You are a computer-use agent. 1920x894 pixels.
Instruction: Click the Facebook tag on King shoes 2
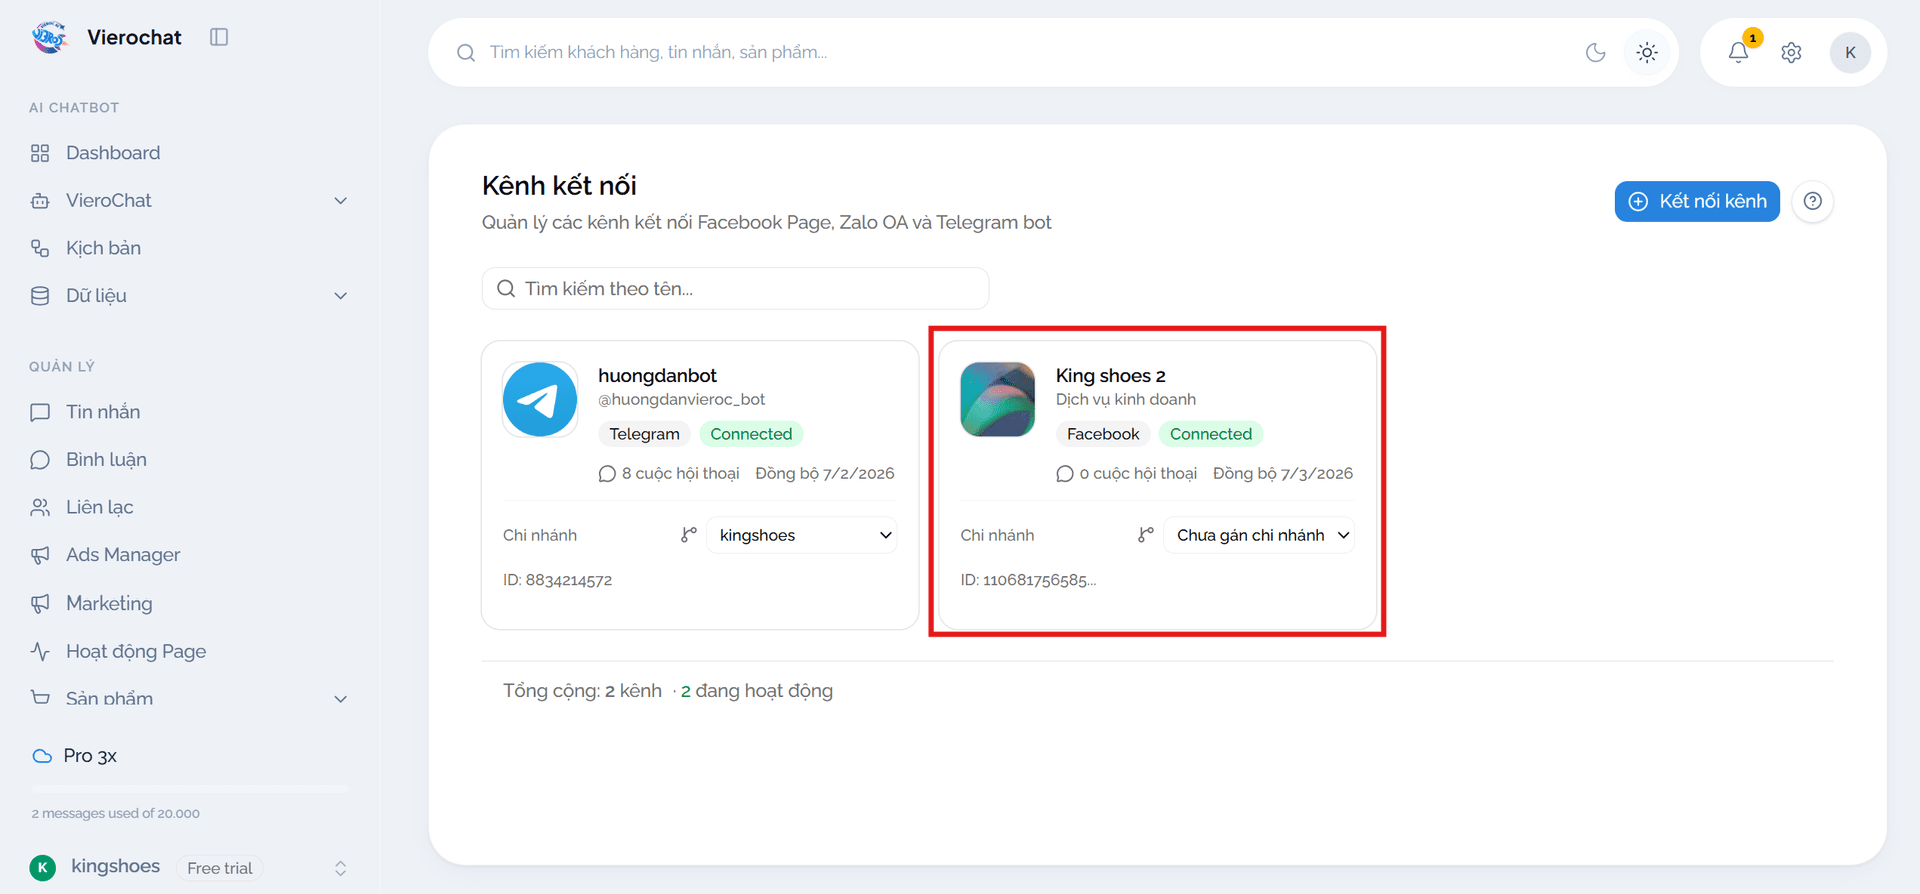click(x=1103, y=434)
